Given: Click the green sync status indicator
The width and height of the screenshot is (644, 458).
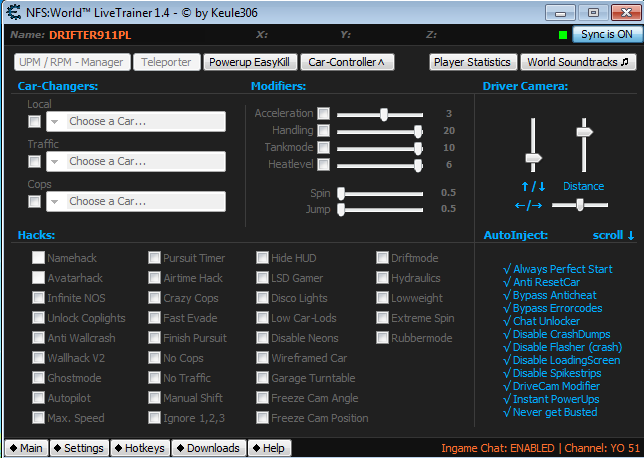Looking at the screenshot, I should pyautogui.click(x=563, y=35).
